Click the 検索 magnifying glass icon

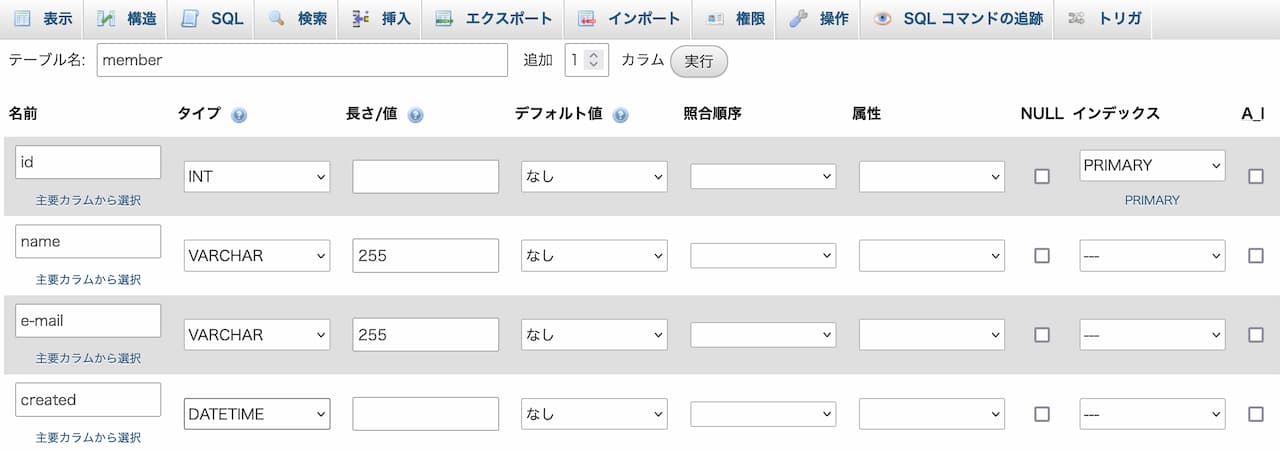tap(276, 19)
